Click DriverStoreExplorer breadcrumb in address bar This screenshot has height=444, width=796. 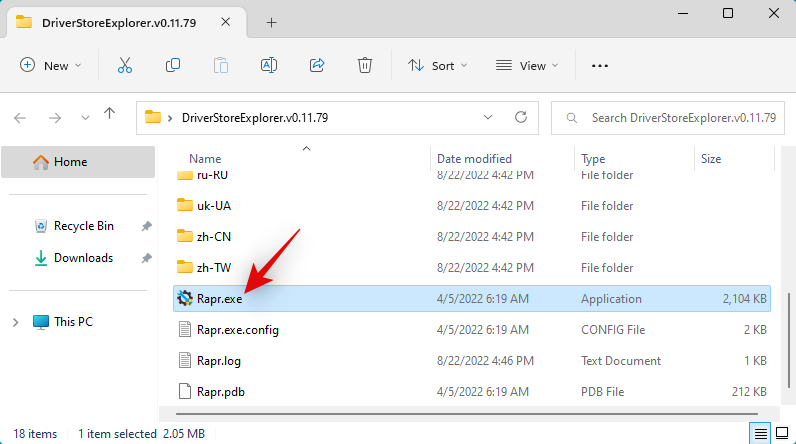click(x=255, y=118)
